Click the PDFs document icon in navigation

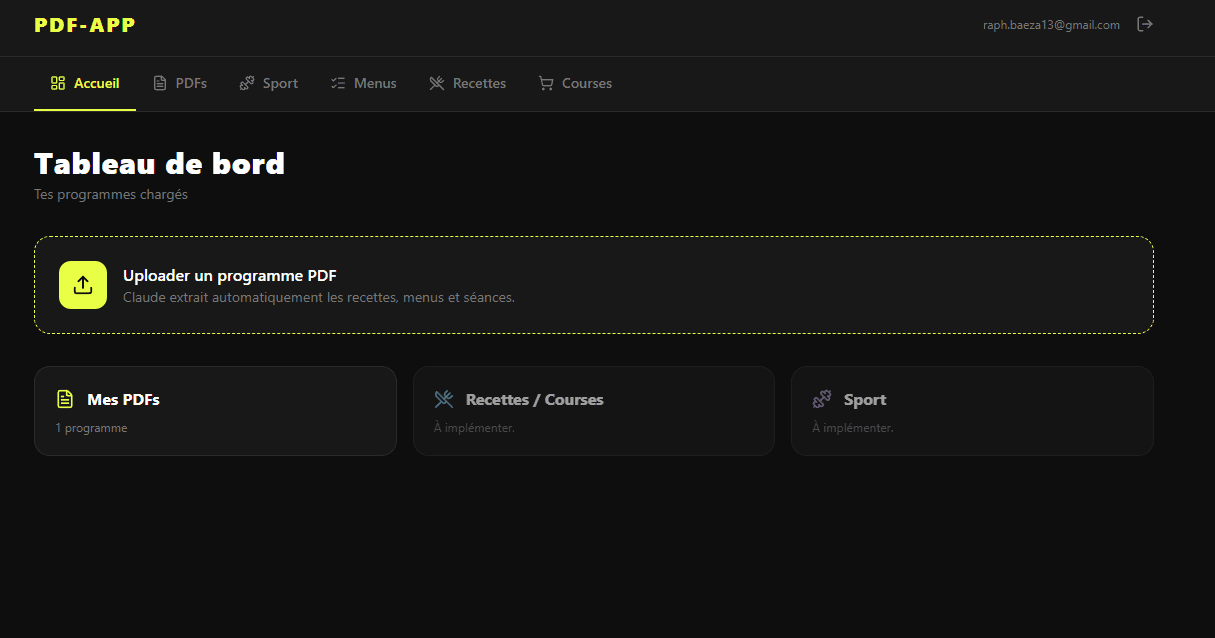click(160, 83)
